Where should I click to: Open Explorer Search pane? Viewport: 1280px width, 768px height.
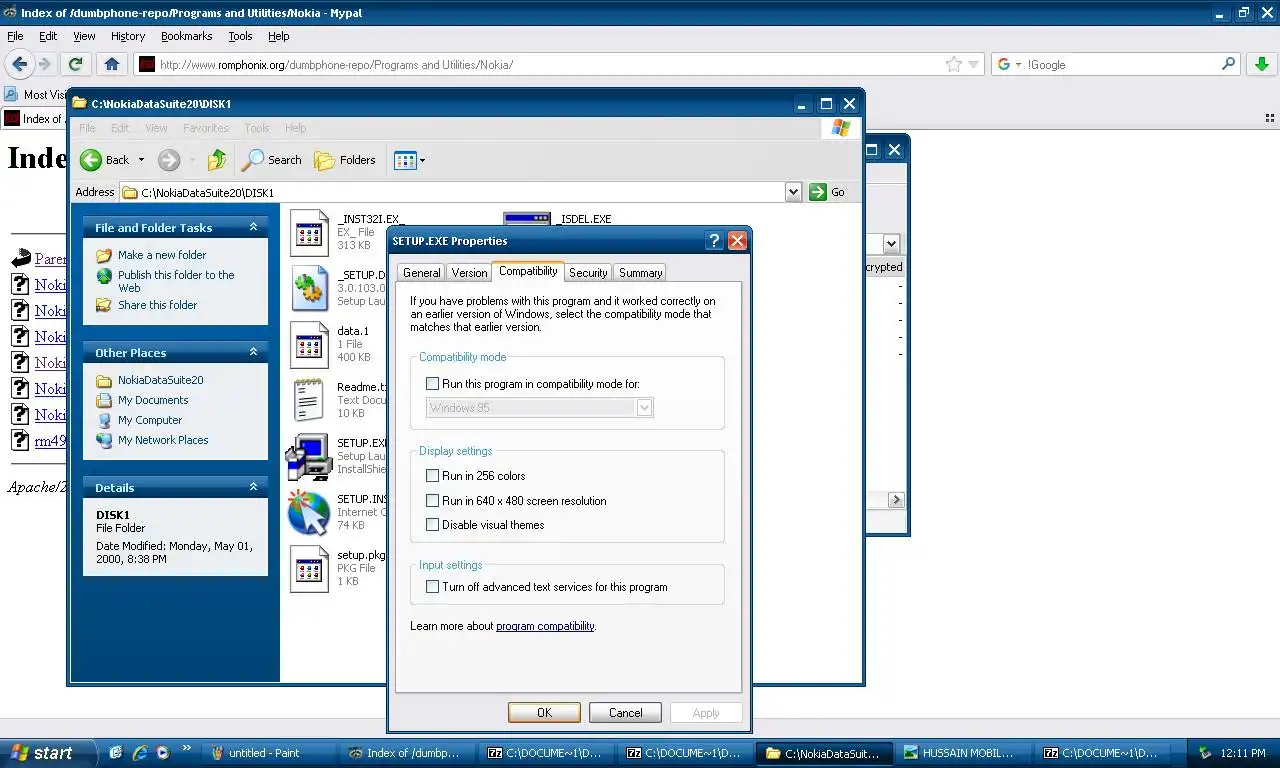(272, 160)
